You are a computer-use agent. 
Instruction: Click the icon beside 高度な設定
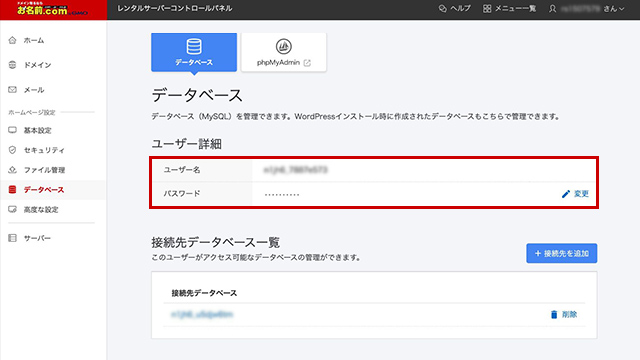[x=12, y=209]
